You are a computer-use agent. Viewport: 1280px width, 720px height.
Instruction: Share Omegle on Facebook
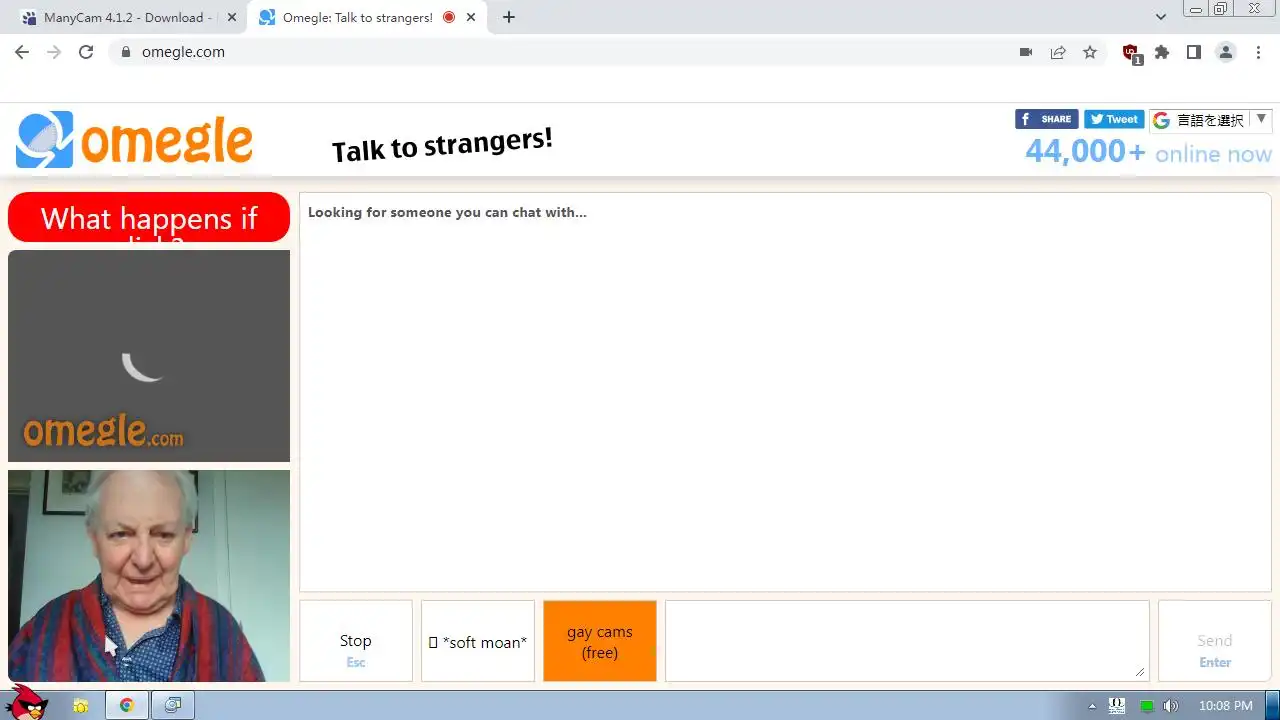1046,119
